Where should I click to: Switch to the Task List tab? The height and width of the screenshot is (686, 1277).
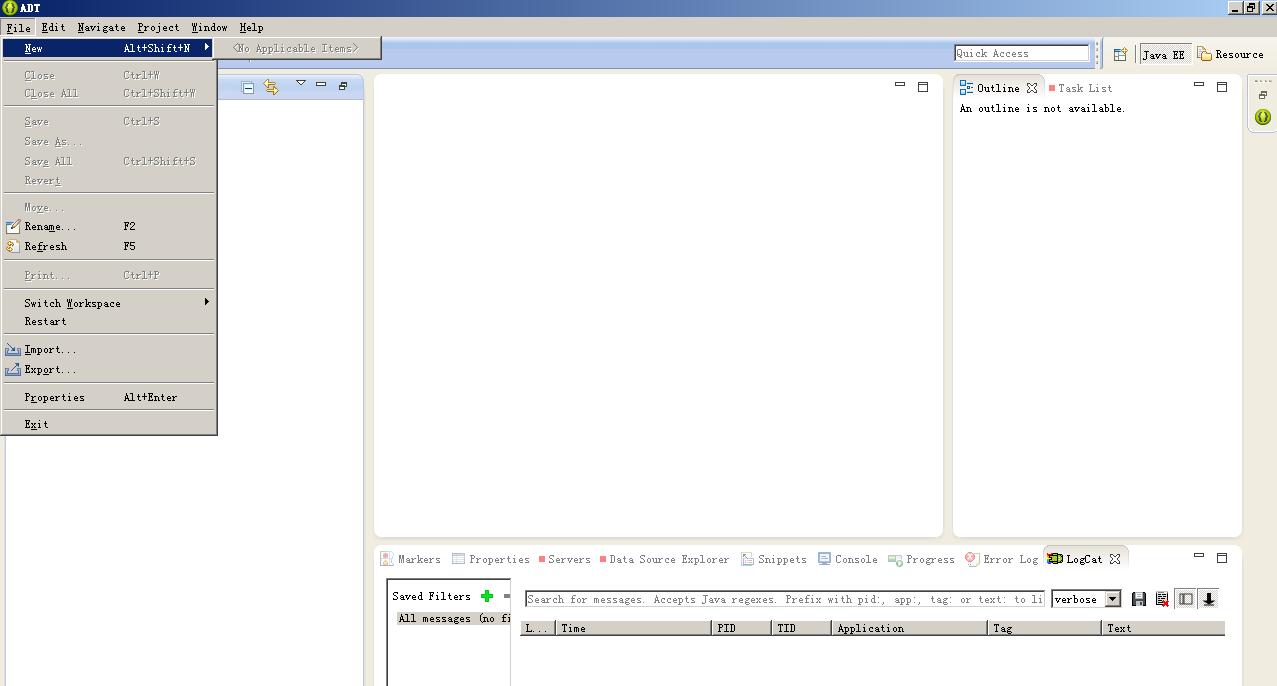coord(1080,88)
